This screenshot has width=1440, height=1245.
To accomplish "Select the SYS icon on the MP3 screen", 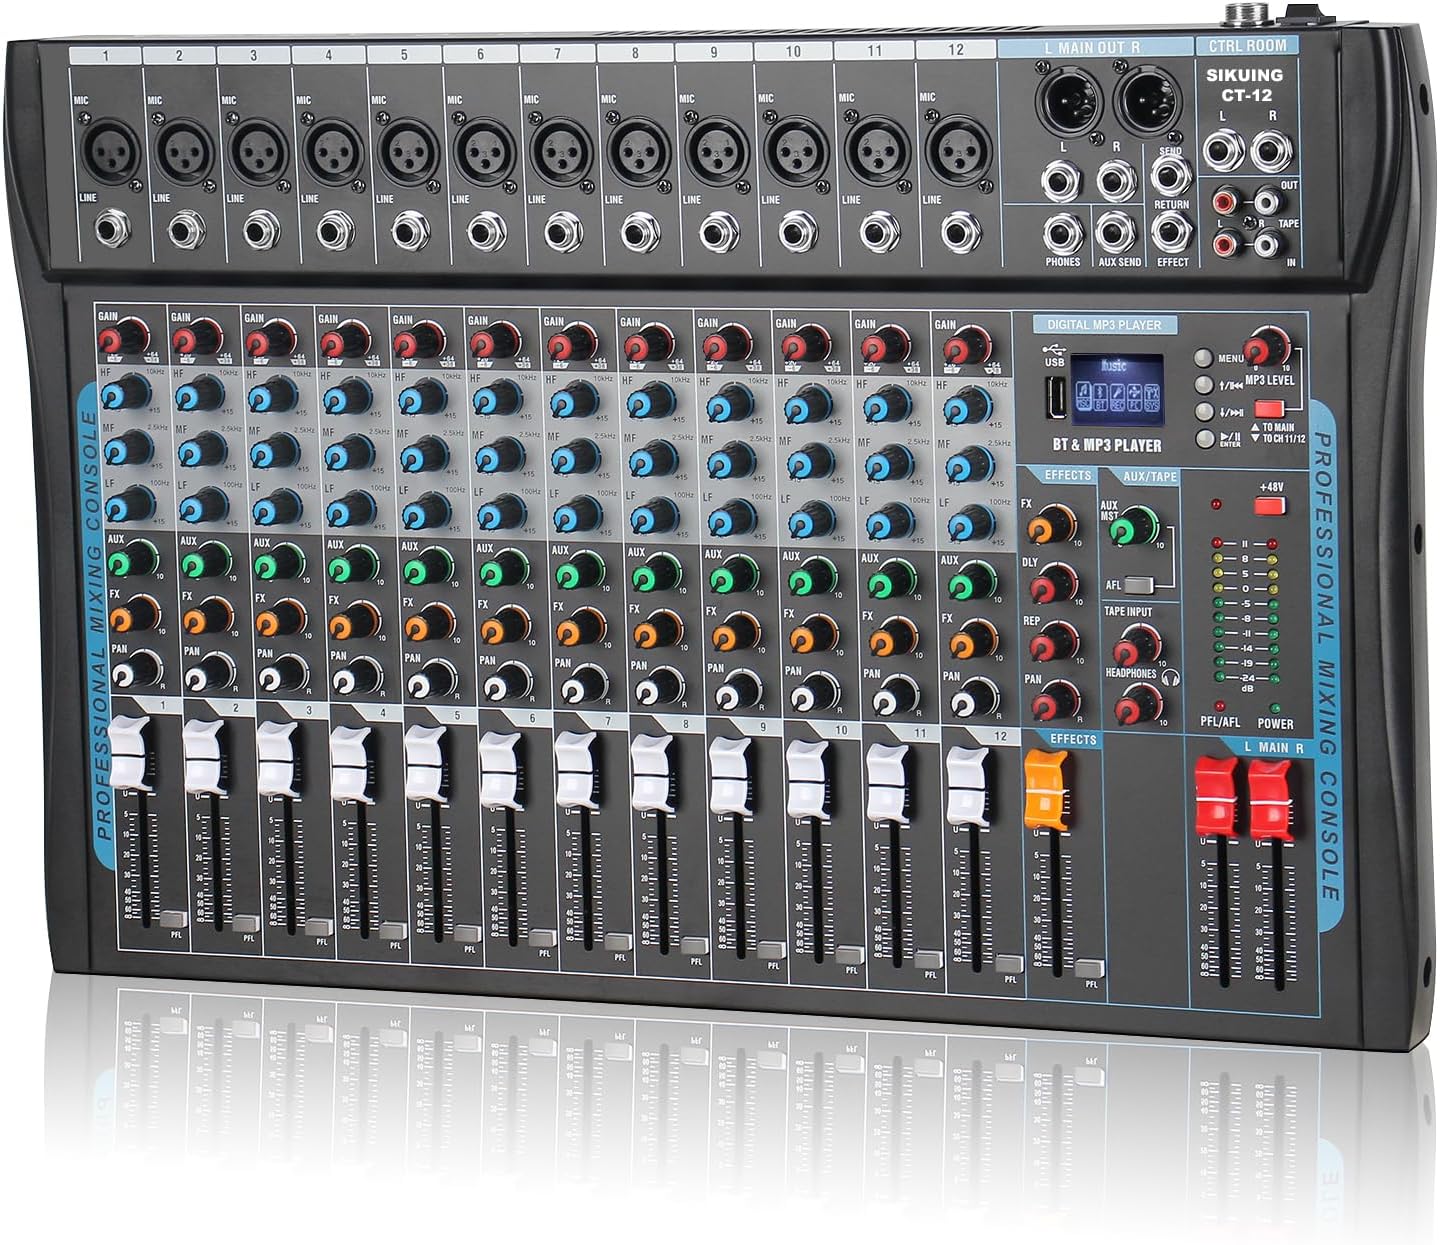I will (1152, 396).
